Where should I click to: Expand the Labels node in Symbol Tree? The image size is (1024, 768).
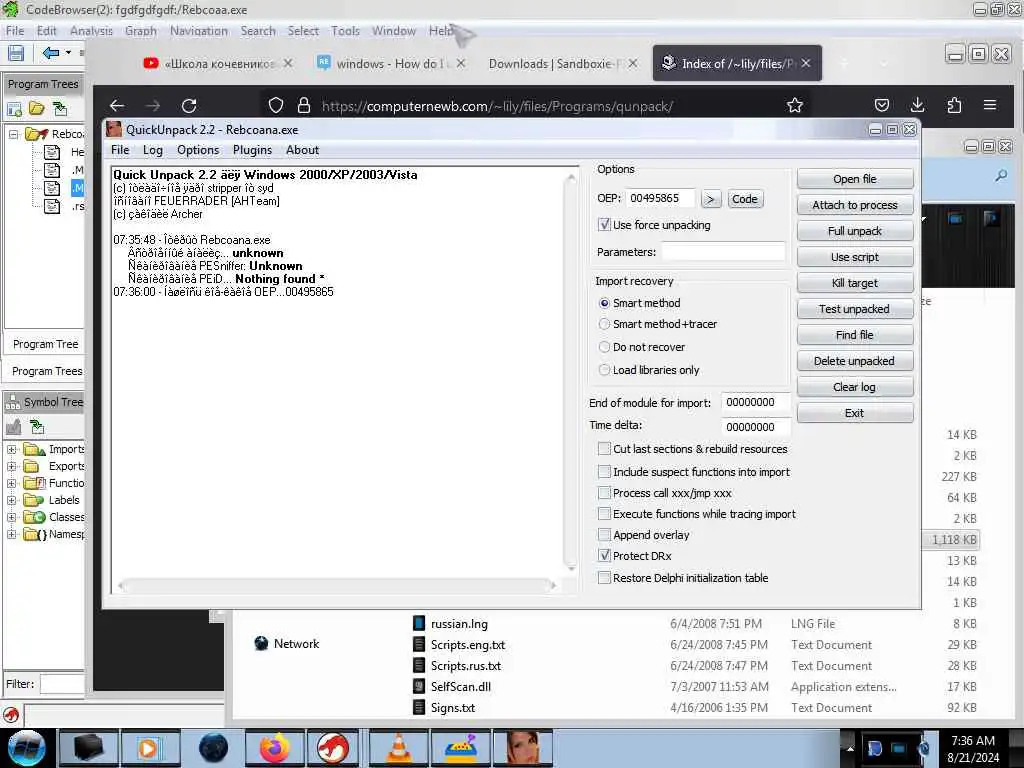(11, 500)
